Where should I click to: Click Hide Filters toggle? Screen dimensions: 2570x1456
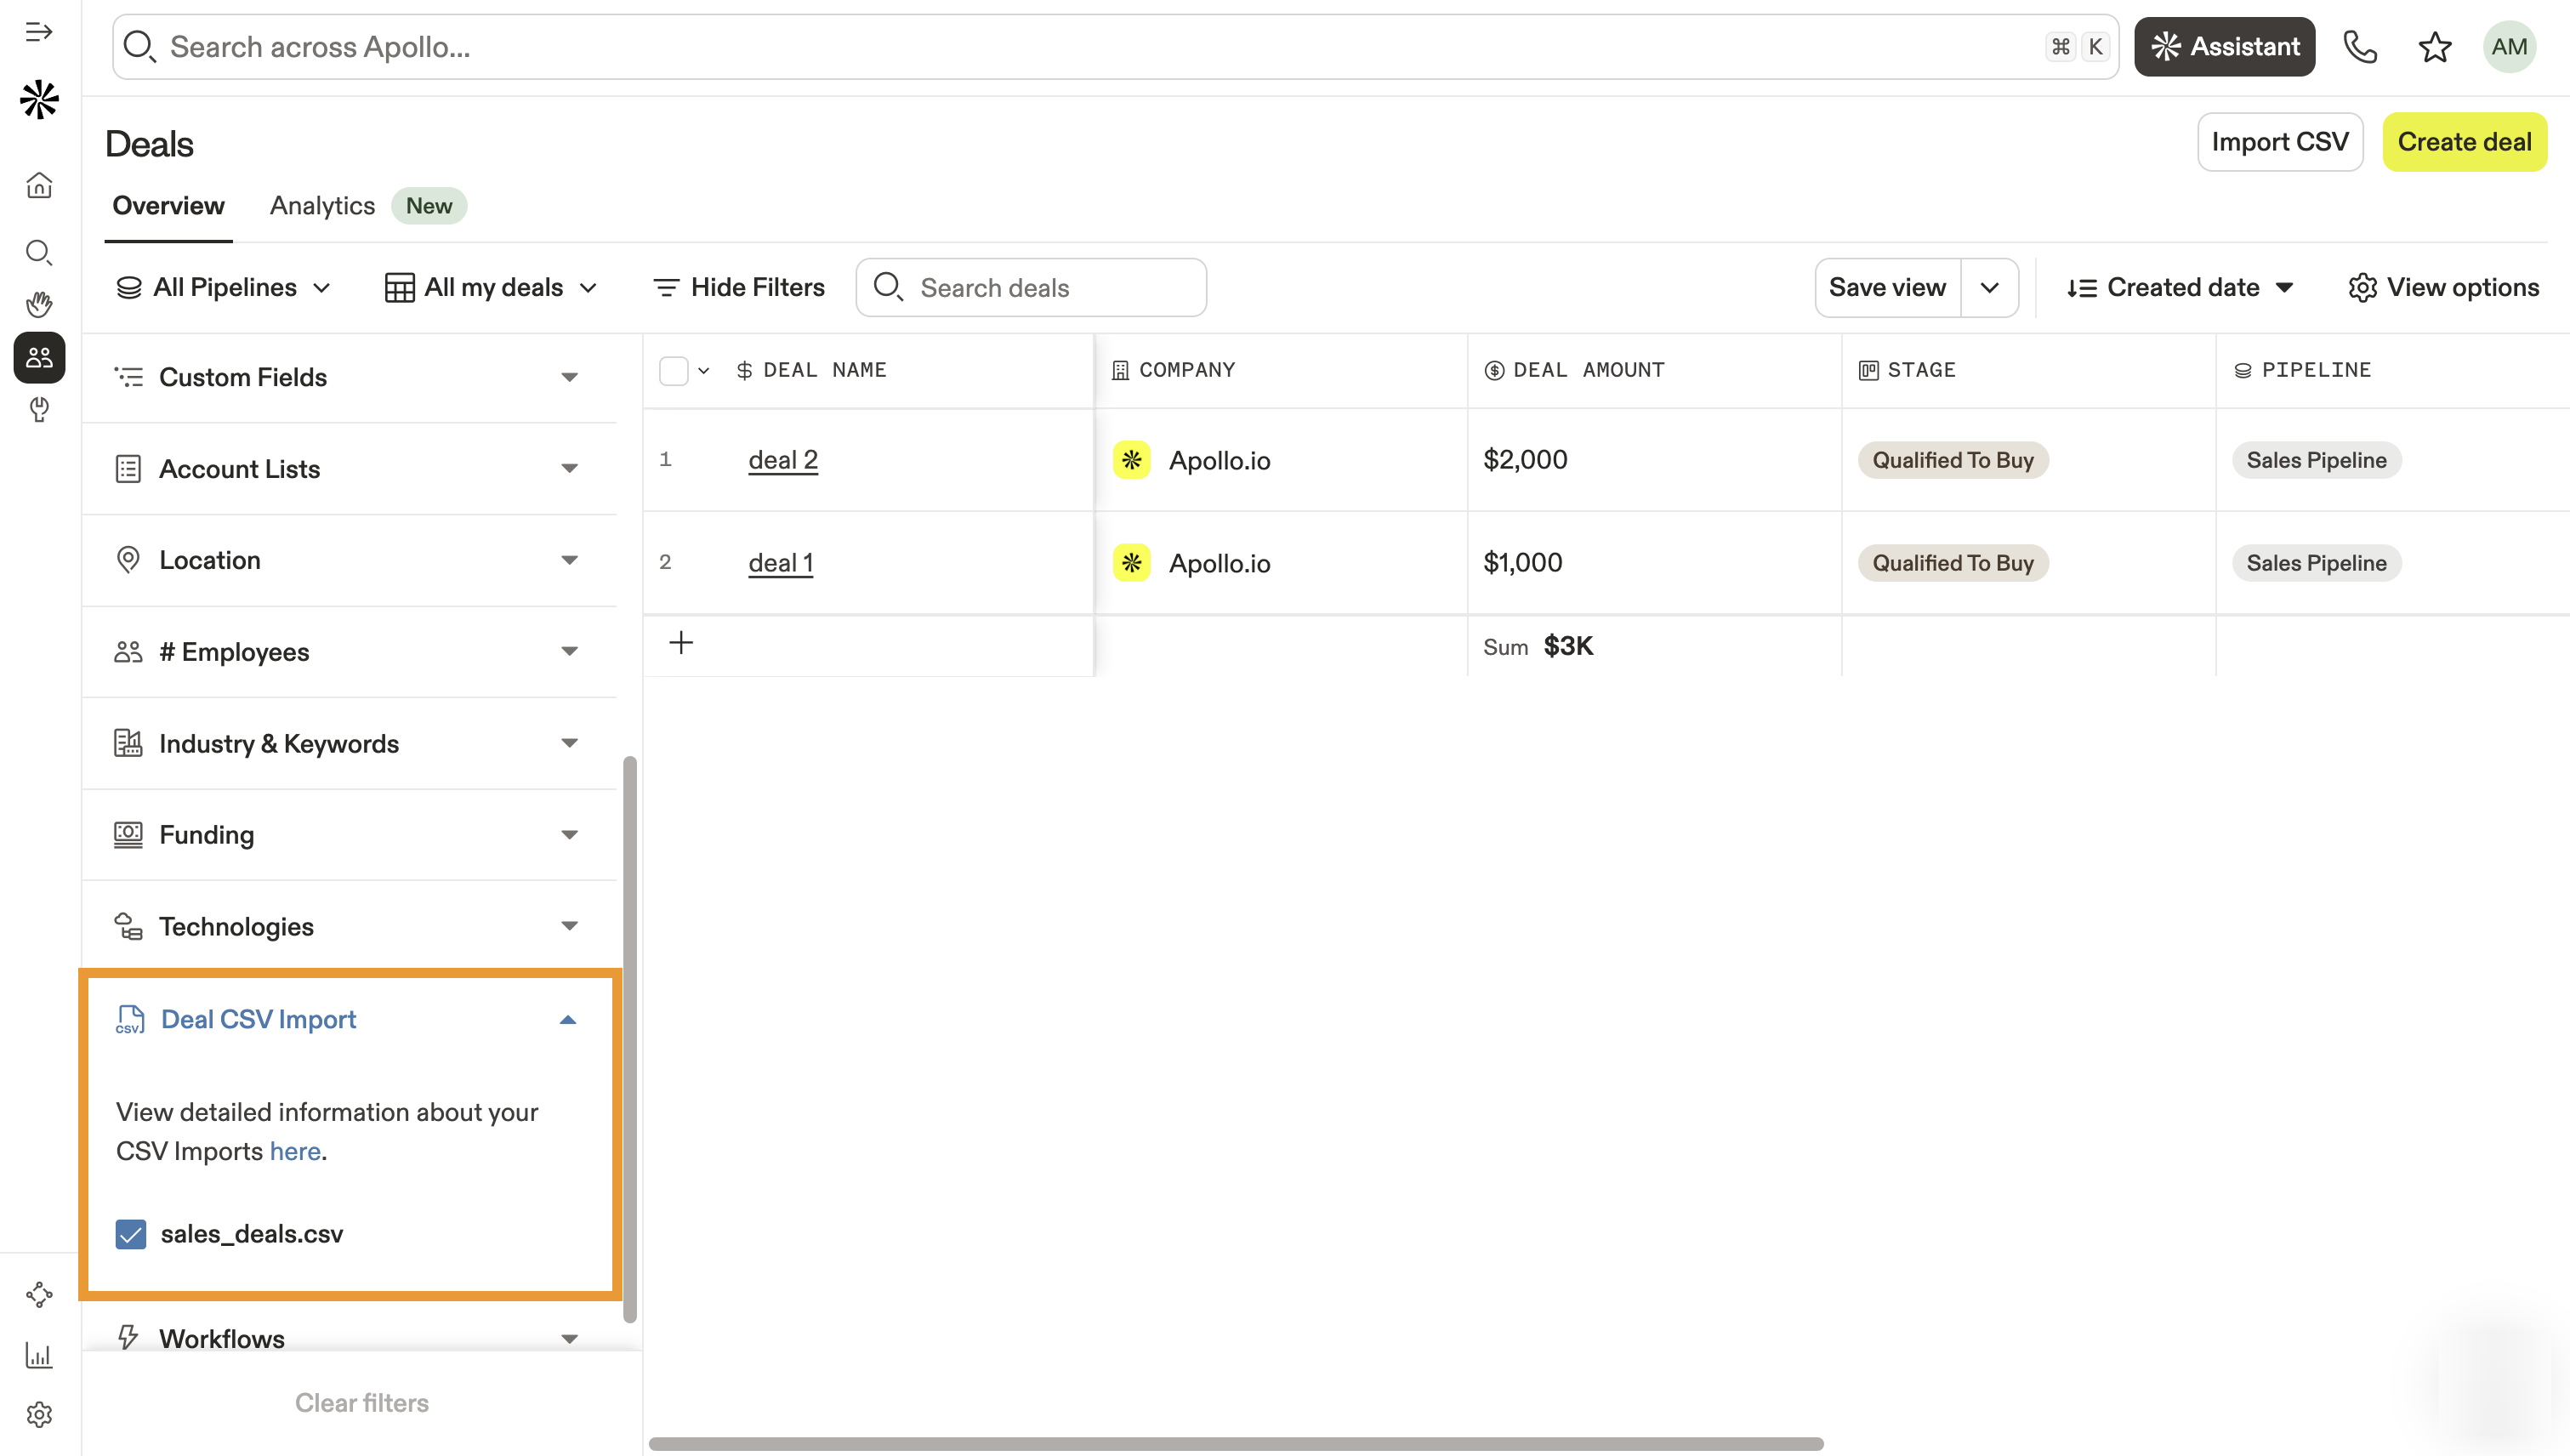(x=739, y=288)
